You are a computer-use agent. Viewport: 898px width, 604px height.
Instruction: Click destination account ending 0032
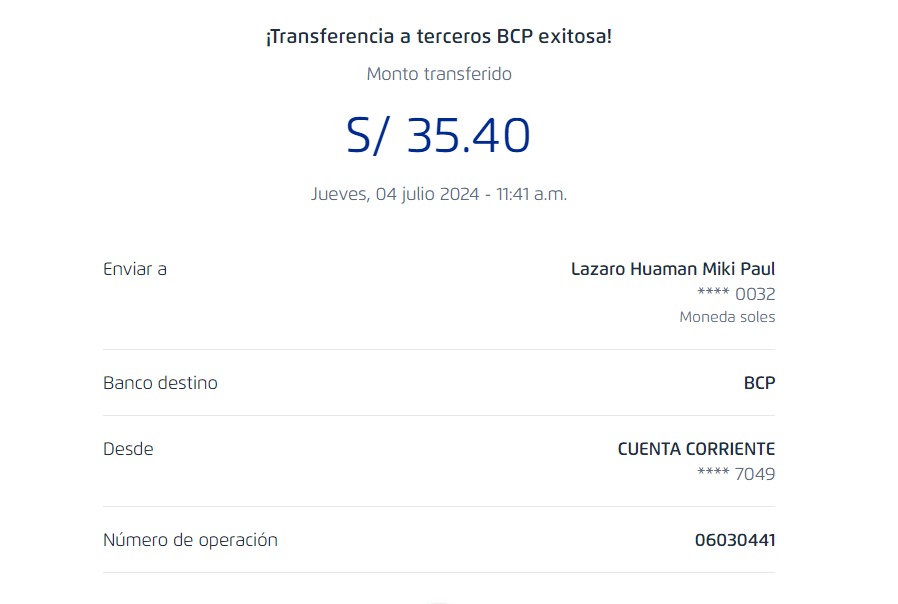(x=735, y=294)
